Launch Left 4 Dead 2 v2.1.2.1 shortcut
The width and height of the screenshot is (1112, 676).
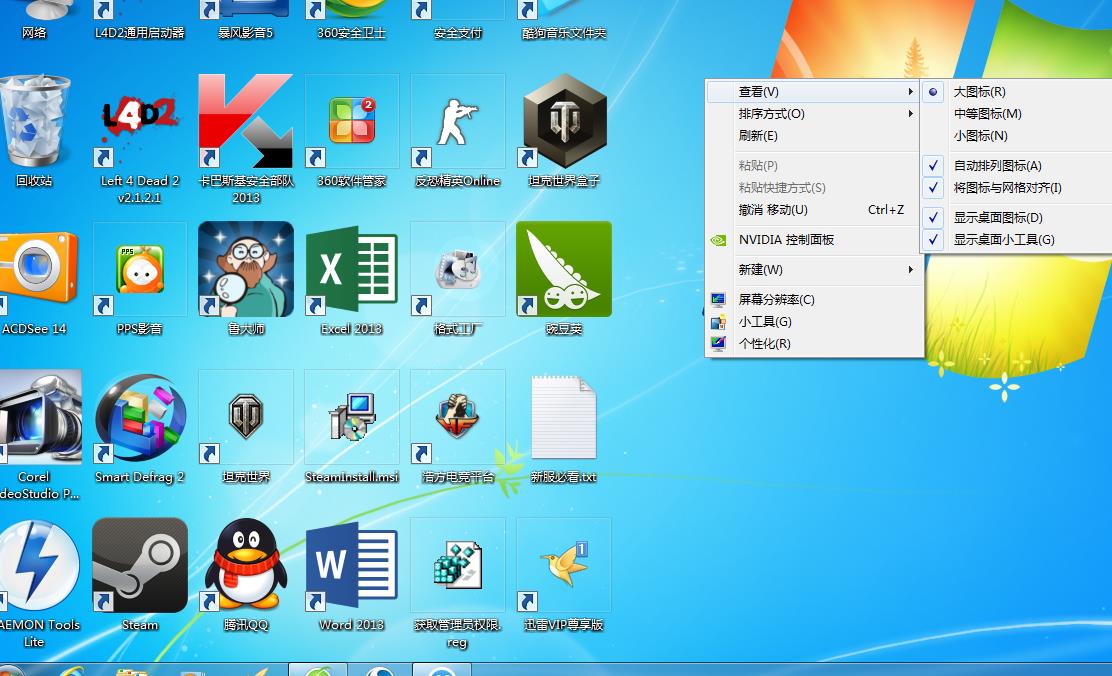[x=140, y=122]
